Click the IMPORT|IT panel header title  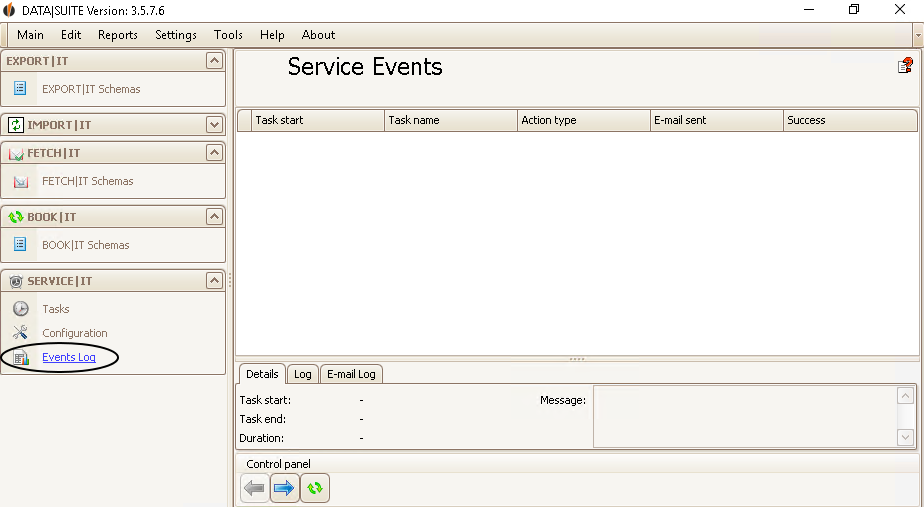coord(59,125)
